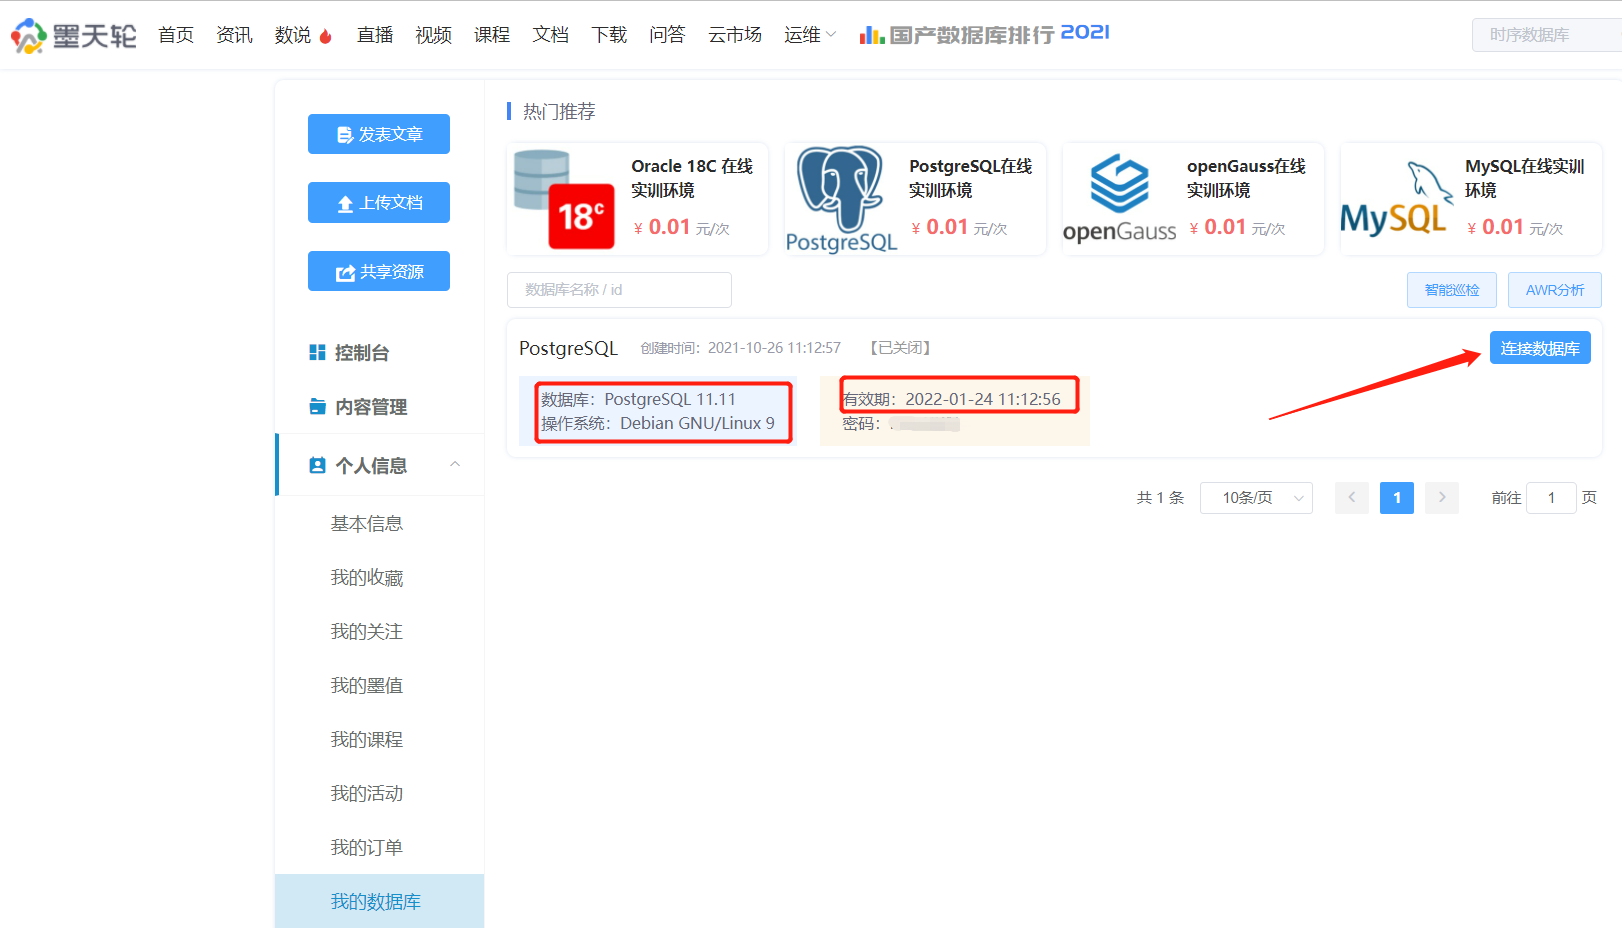Collapse the 个人信息 menu chevron

coord(455,464)
